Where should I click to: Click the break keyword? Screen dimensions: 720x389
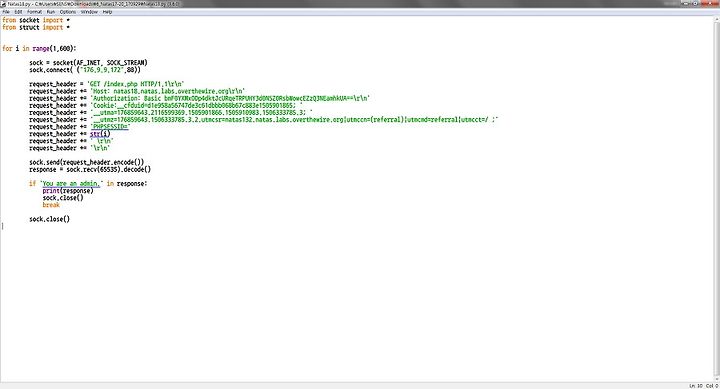[x=51, y=205]
